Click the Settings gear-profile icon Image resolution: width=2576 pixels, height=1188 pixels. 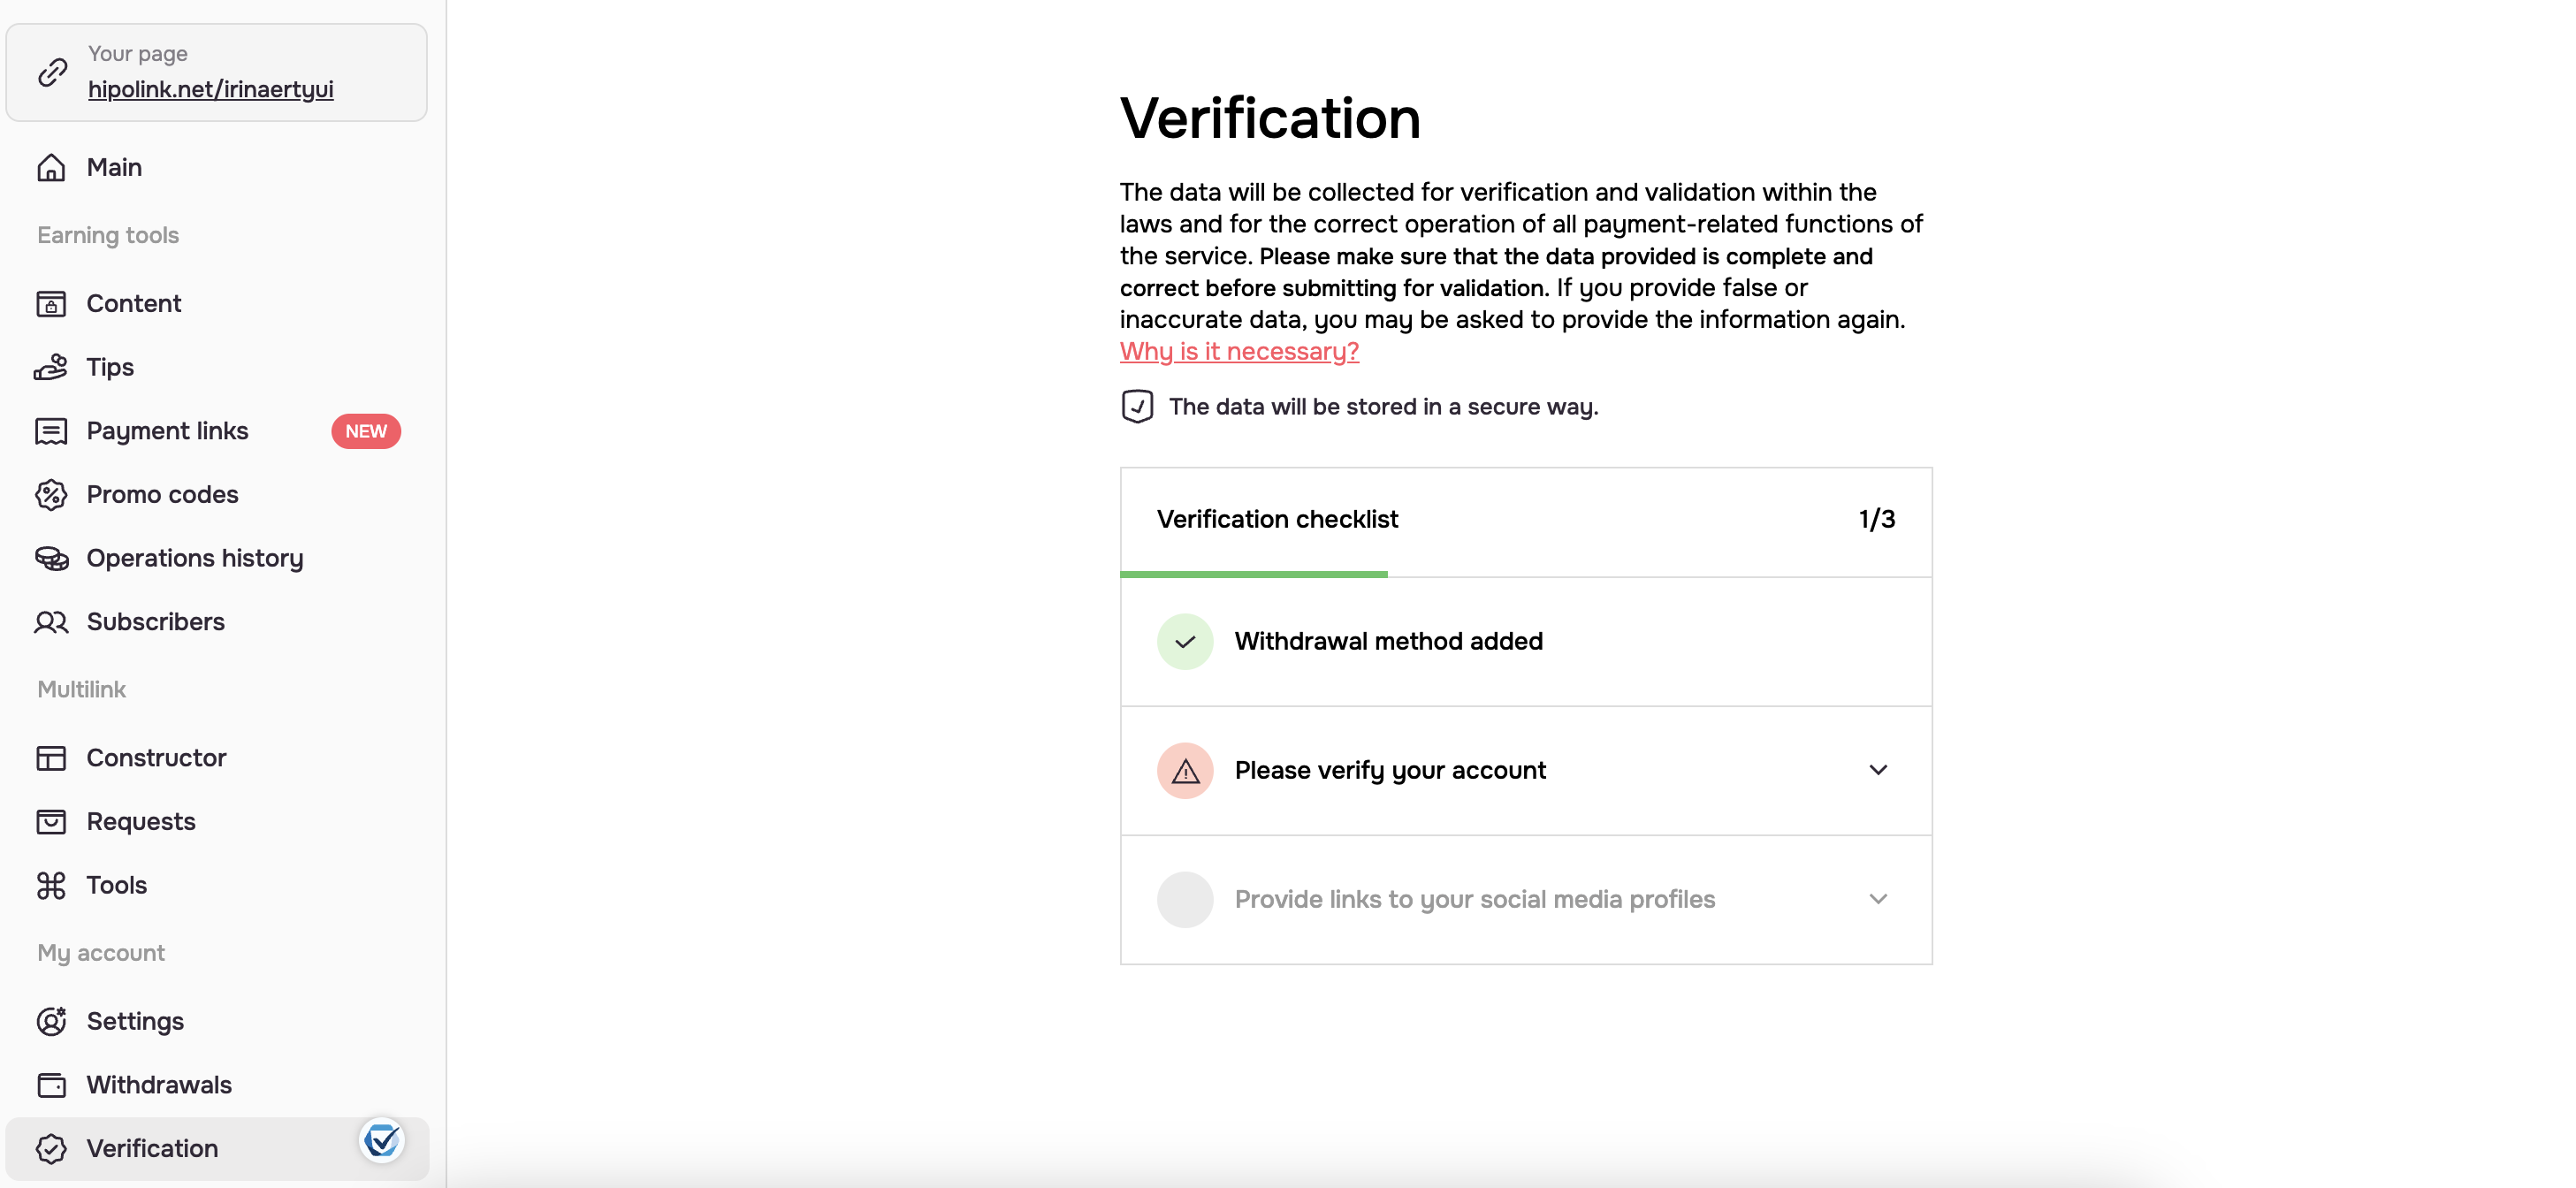(x=51, y=1021)
